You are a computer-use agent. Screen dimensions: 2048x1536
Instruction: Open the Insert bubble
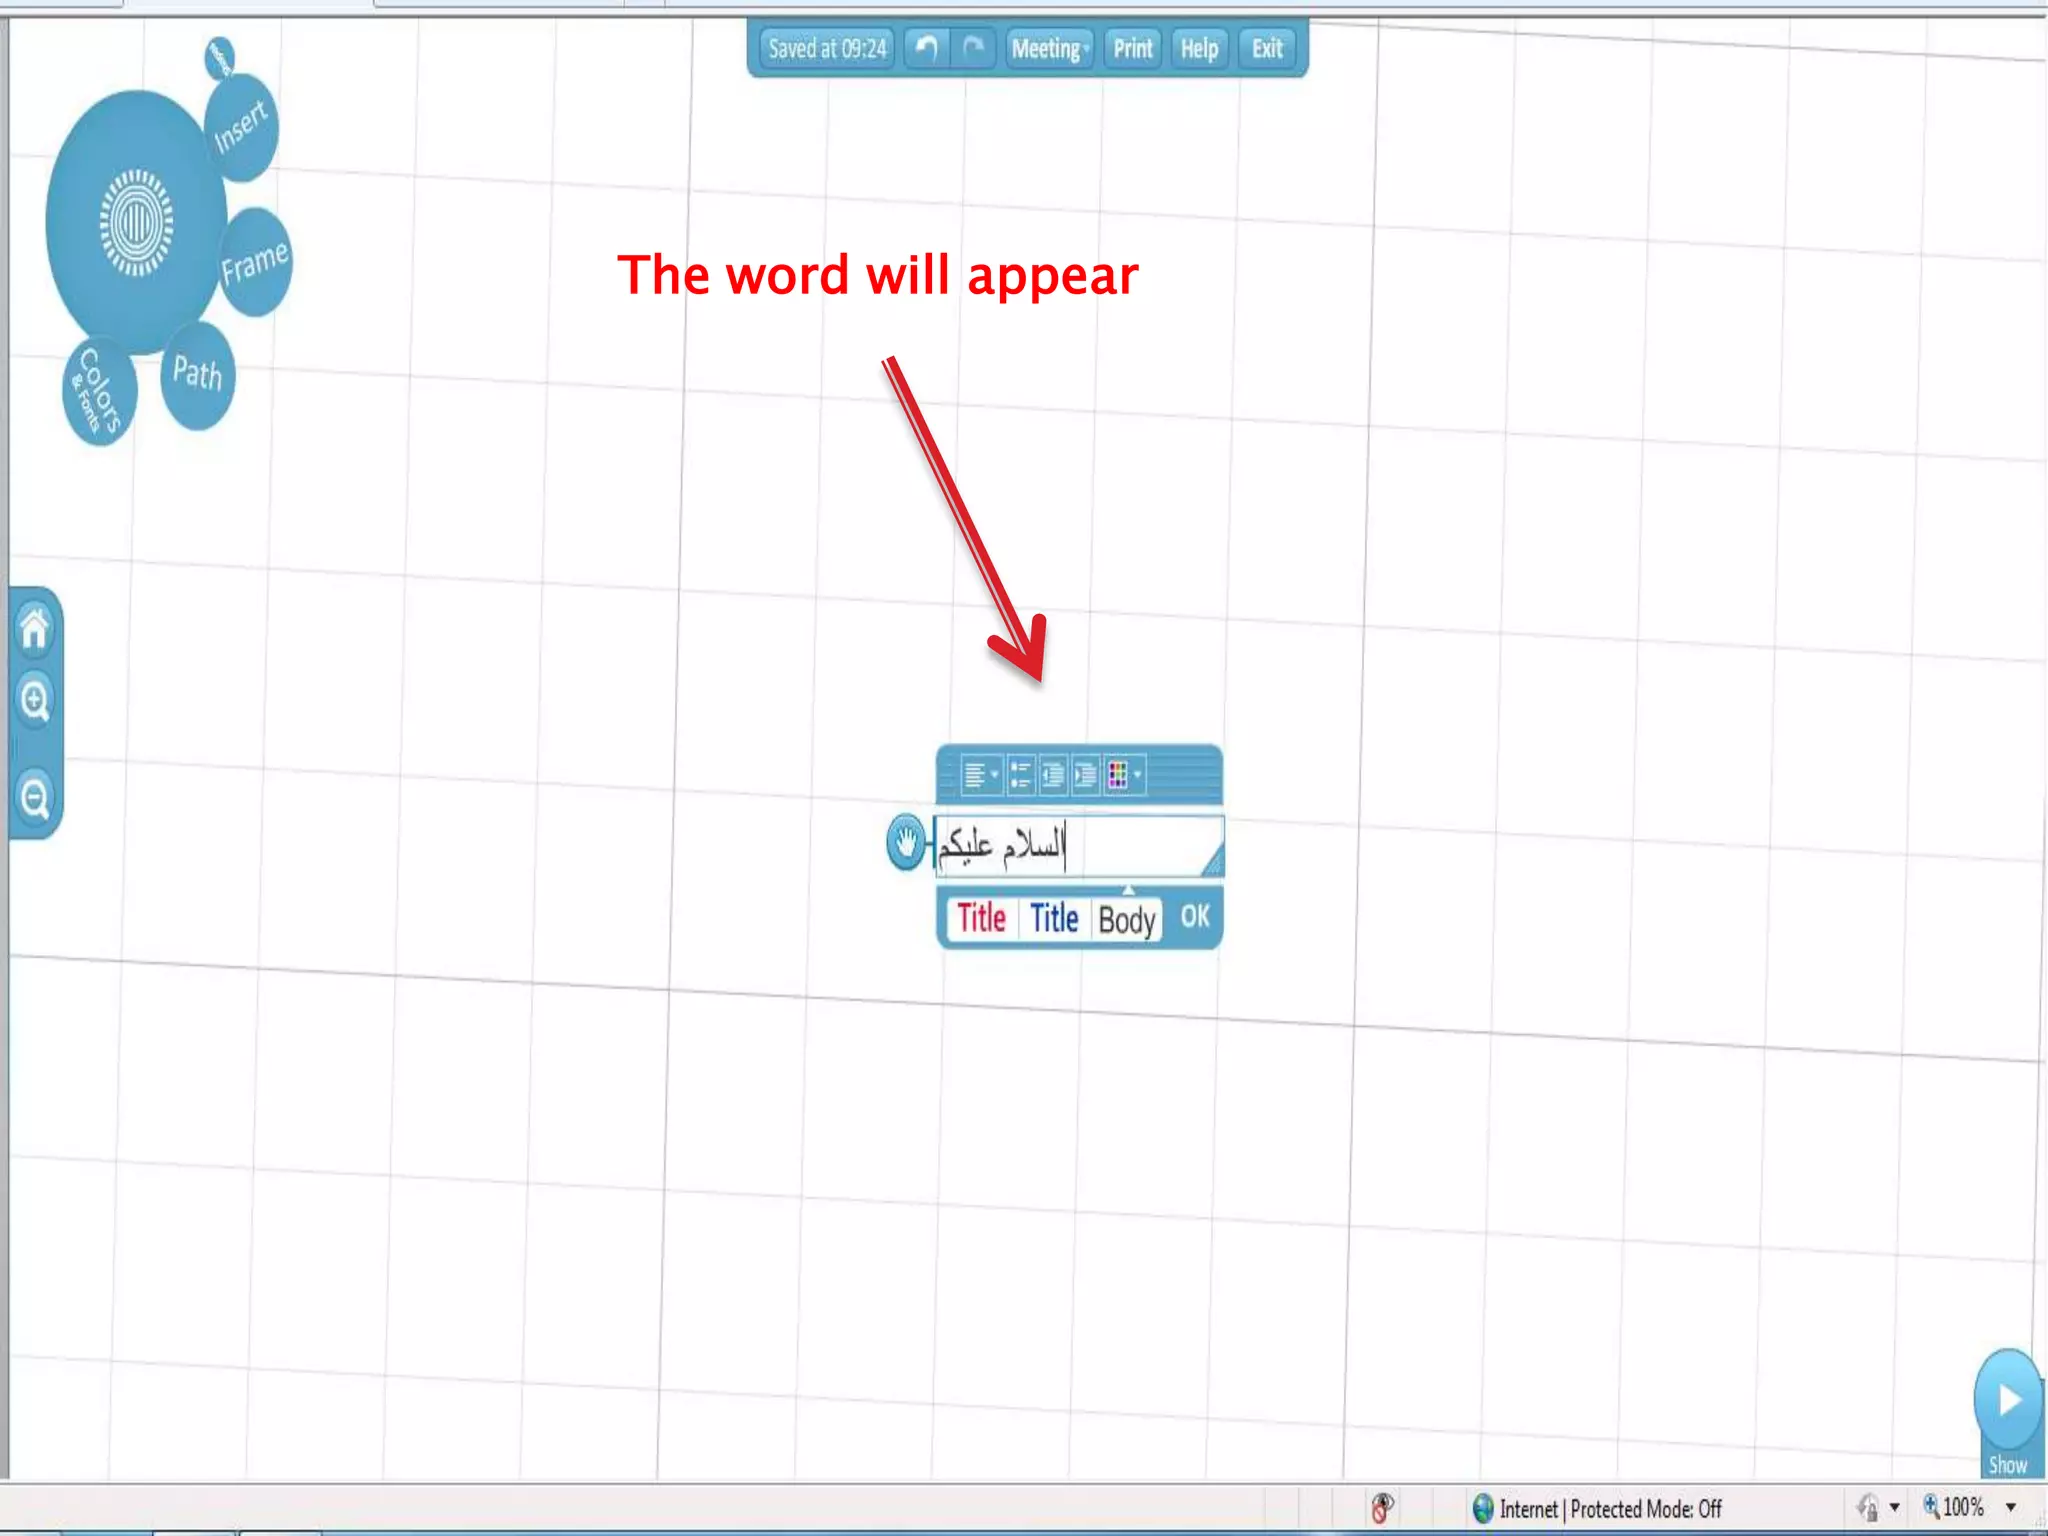[241, 127]
